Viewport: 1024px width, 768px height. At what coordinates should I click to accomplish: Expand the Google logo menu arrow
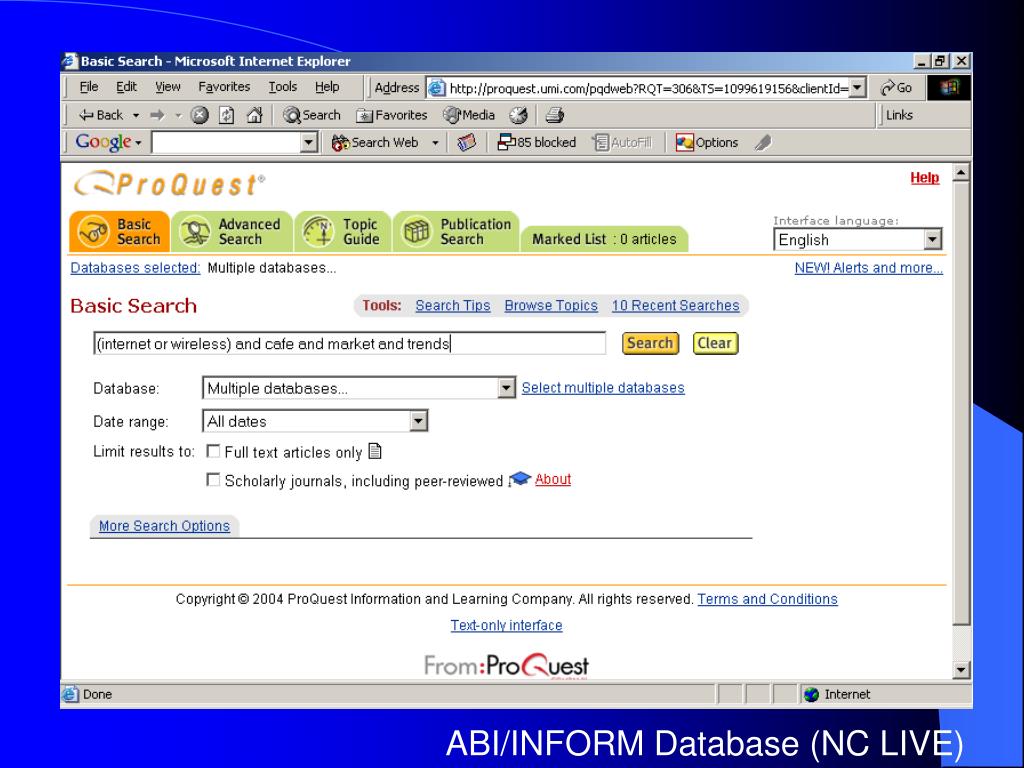138,143
